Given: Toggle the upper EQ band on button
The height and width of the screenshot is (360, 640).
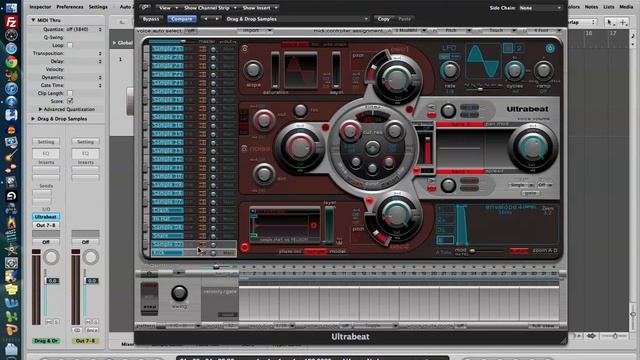Looking at the screenshot, I should pyautogui.click(x=431, y=115).
